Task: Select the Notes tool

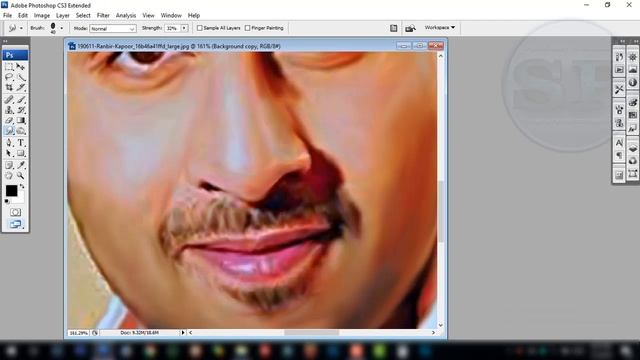Action: point(9,165)
